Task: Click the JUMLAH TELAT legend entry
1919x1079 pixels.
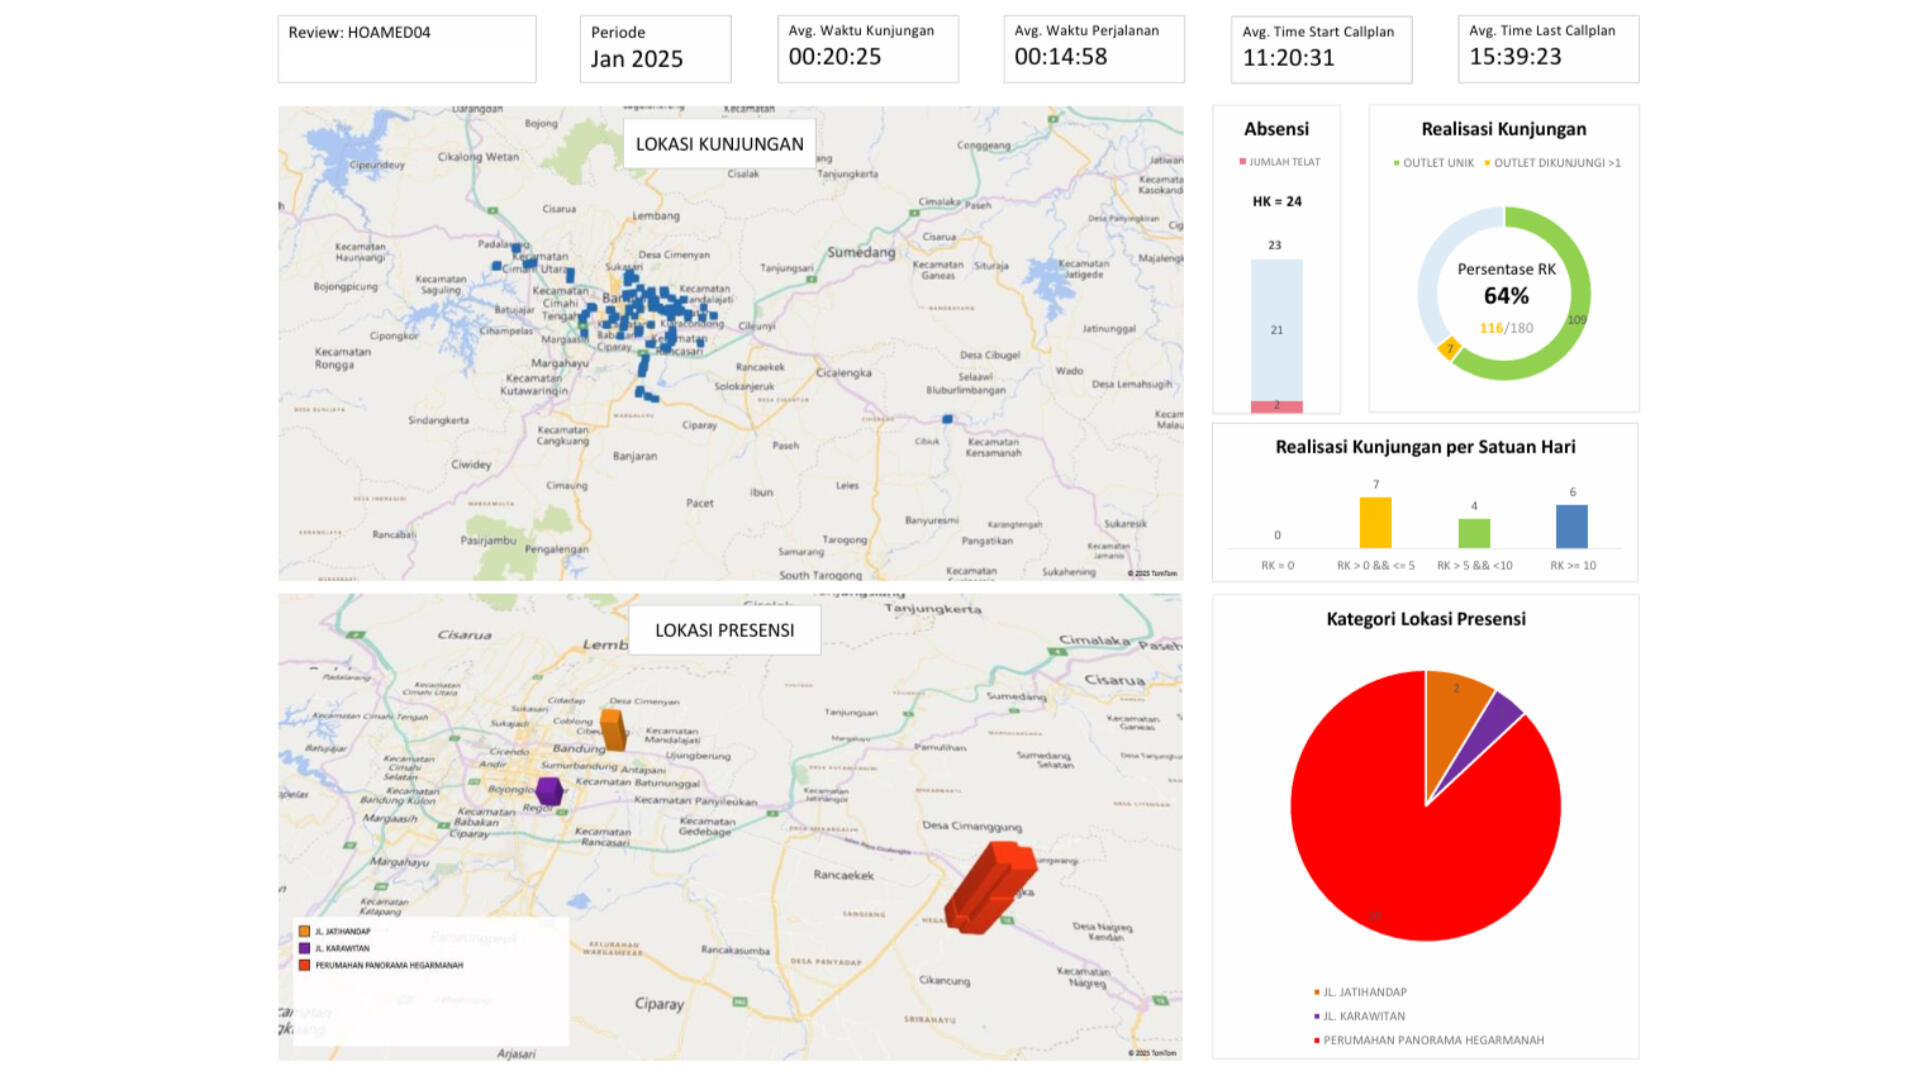Action: click(x=1280, y=162)
